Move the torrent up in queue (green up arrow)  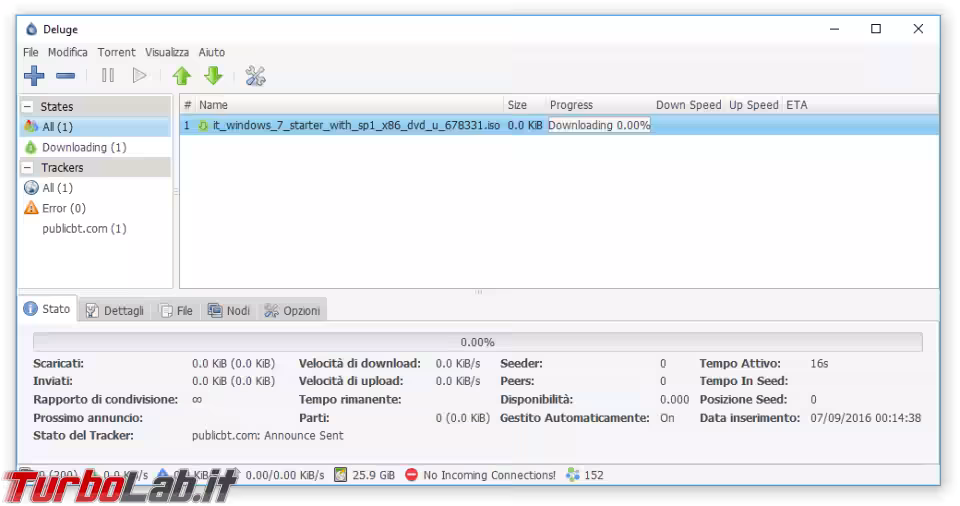182,76
